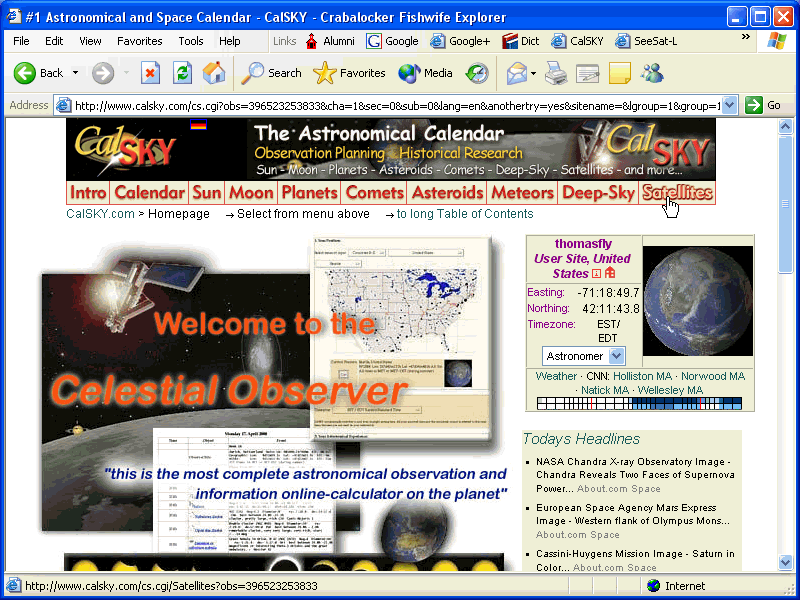Open the Holliston MA weather link

642,377
